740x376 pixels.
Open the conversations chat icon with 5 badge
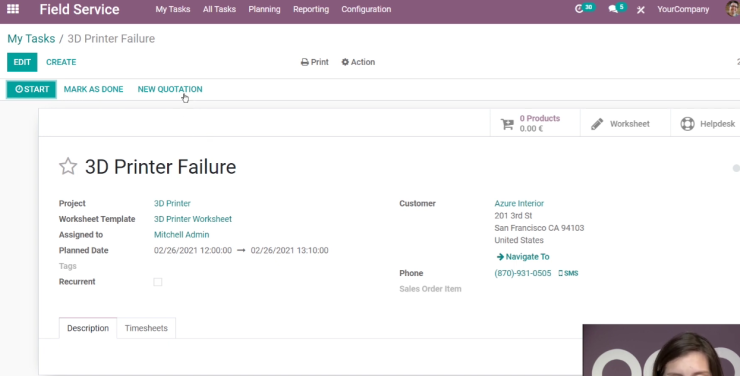tap(617, 8)
